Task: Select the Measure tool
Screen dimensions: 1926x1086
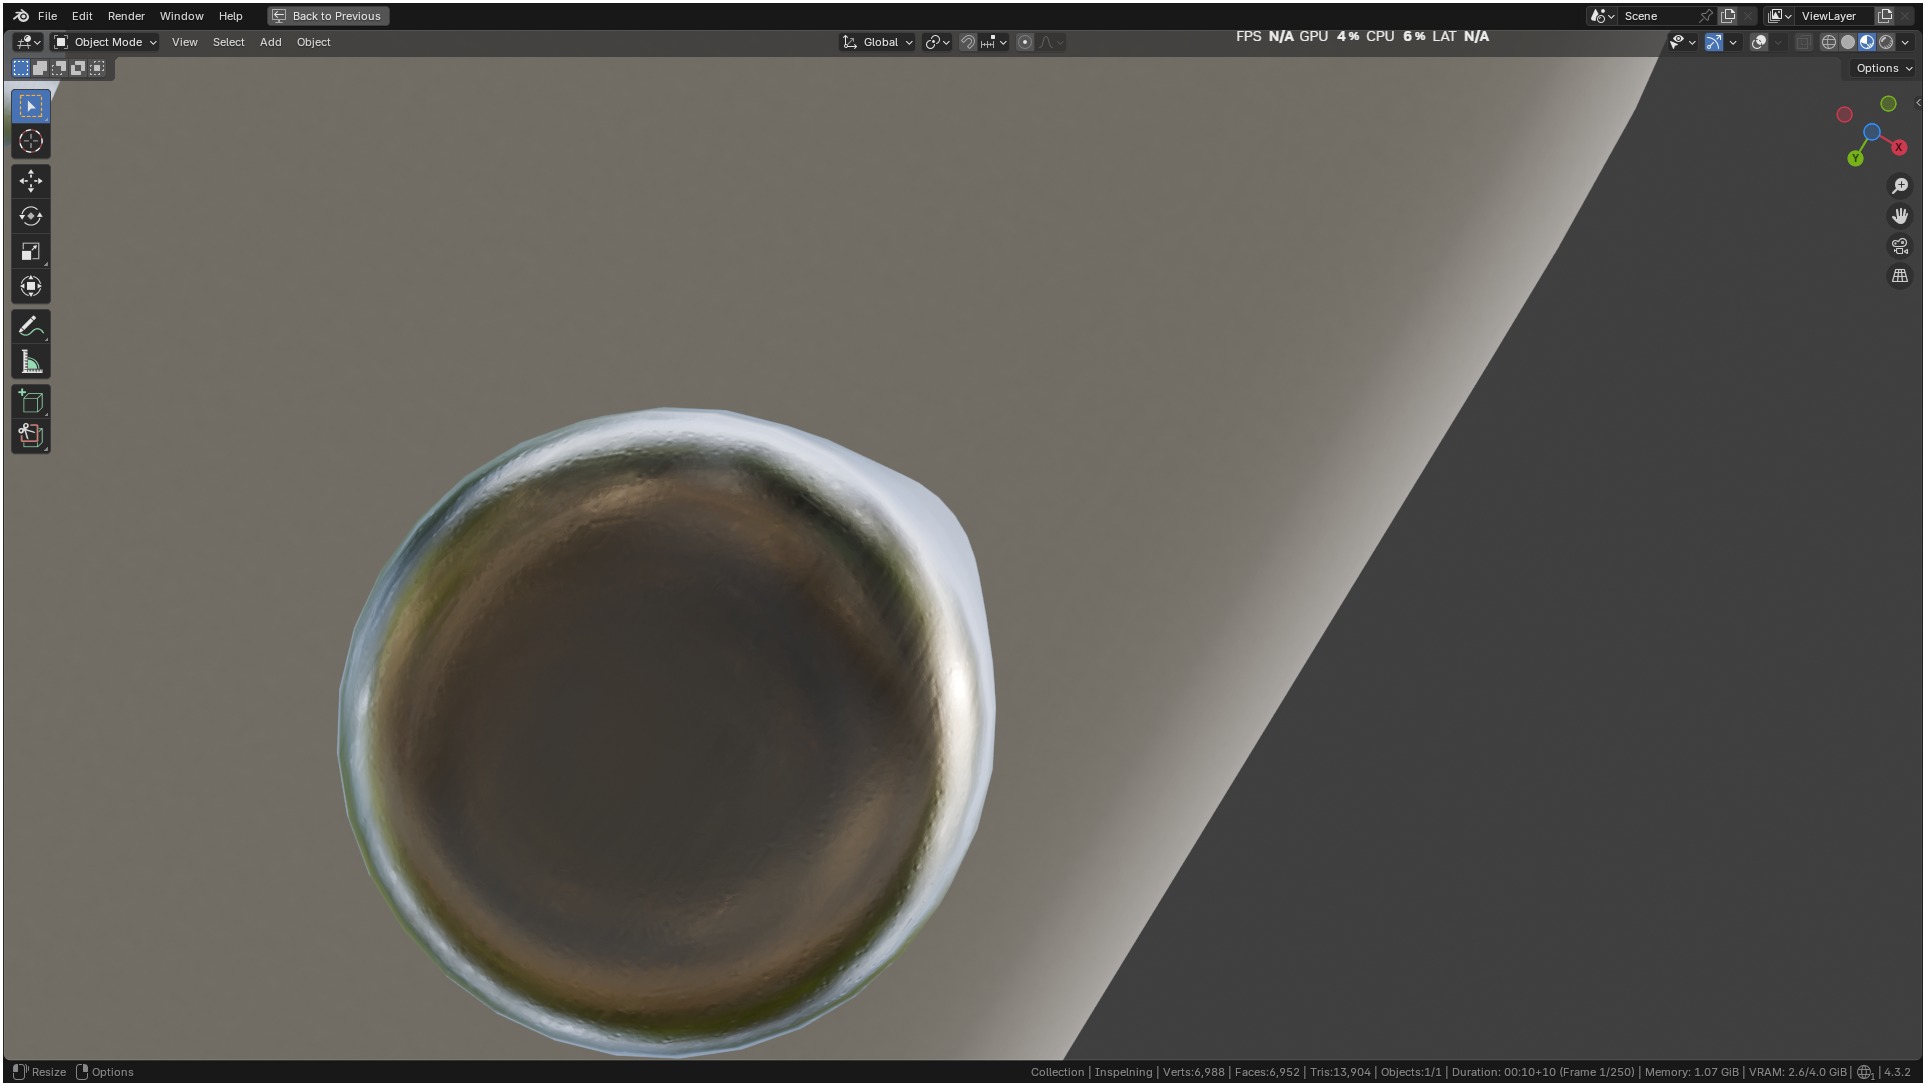Action: [30, 362]
